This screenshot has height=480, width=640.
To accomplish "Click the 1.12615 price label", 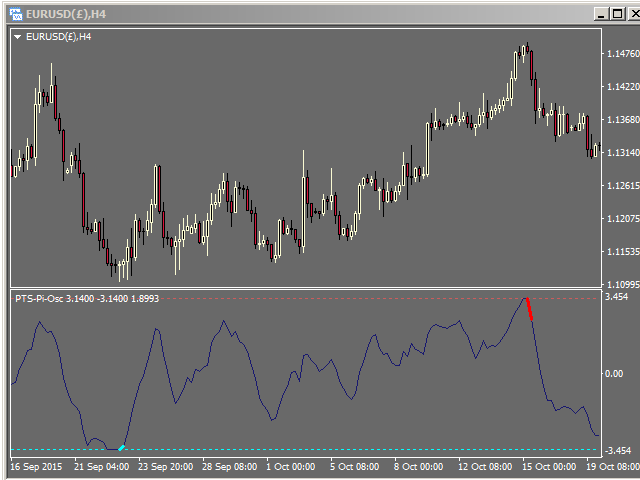I will tap(623, 186).
